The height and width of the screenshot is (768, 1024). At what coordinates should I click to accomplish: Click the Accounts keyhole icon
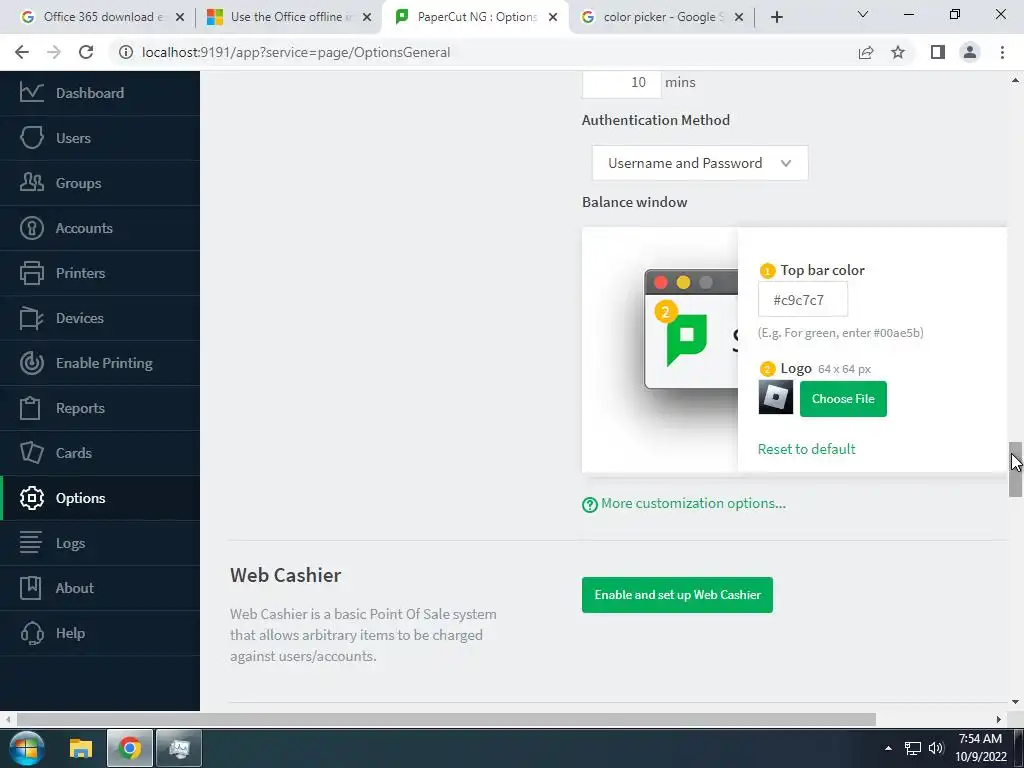(x=31, y=228)
